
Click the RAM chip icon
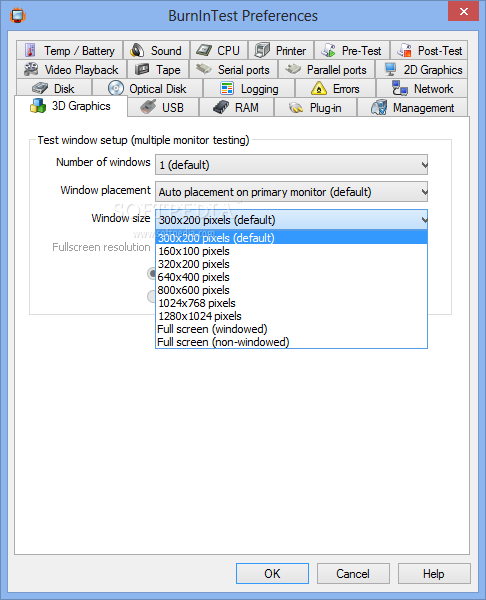point(221,108)
